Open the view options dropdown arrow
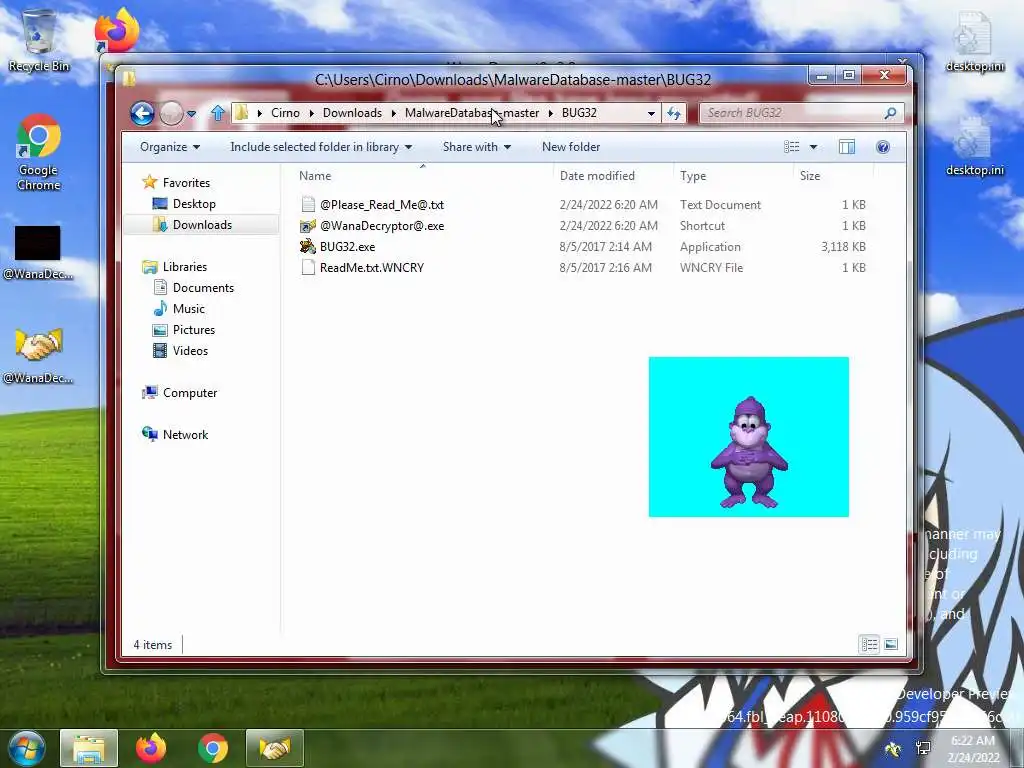Viewport: 1024px width, 768px height. point(813,147)
